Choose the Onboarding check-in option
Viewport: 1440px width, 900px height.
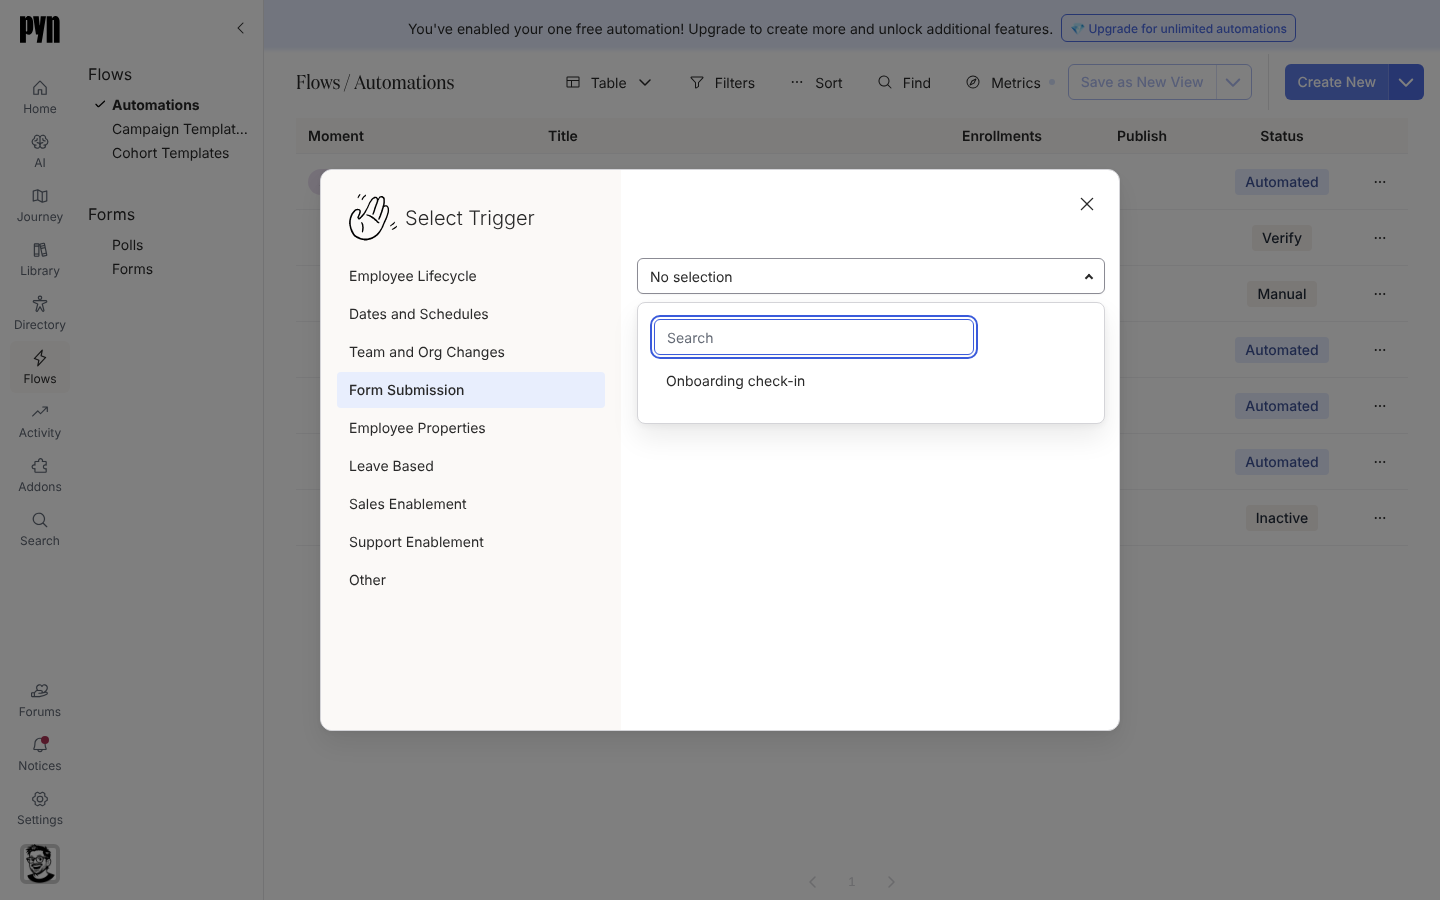[871, 381]
